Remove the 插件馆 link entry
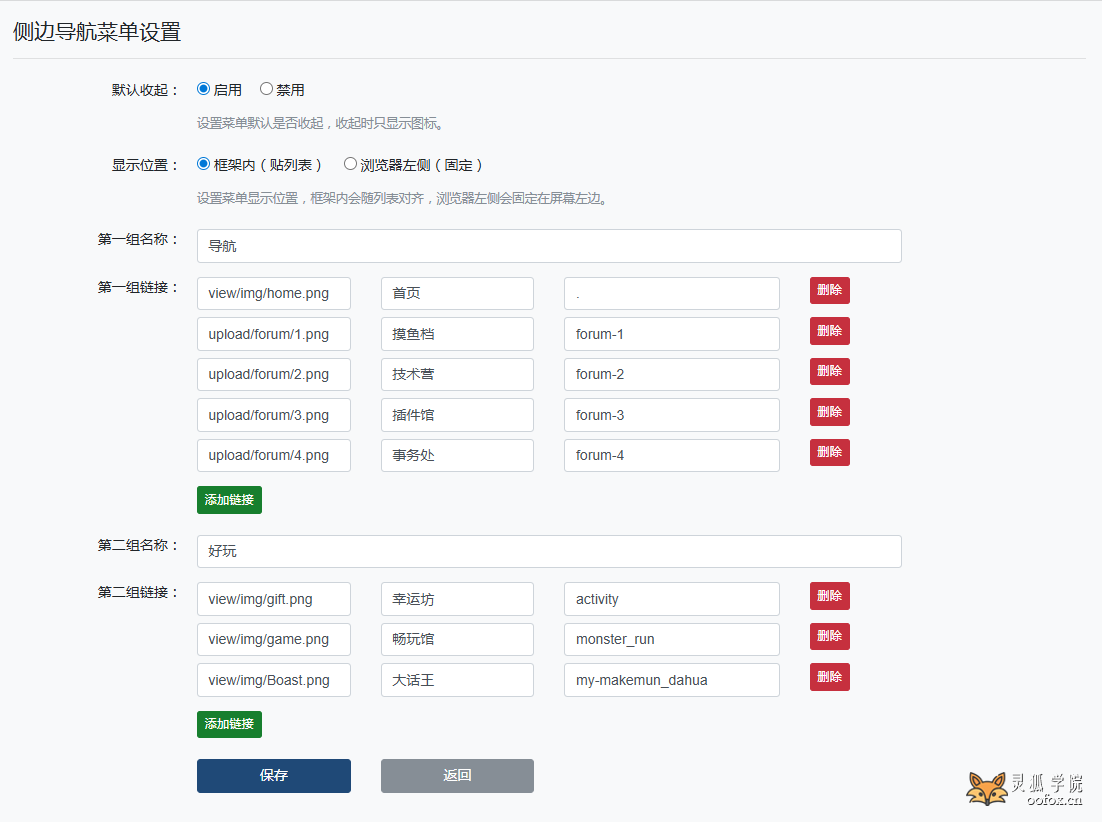This screenshot has width=1102, height=822. point(829,412)
